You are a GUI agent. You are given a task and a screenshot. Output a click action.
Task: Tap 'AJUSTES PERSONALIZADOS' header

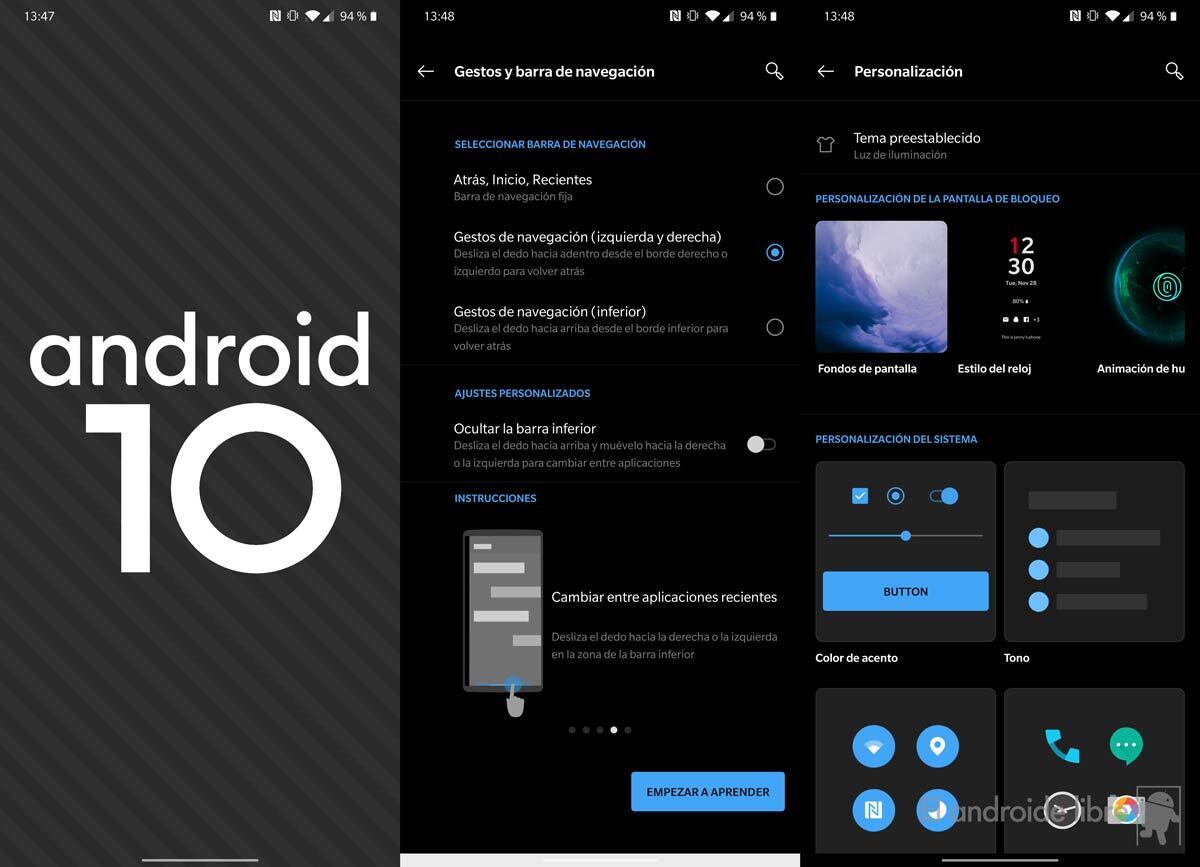pyautogui.click(x=522, y=393)
